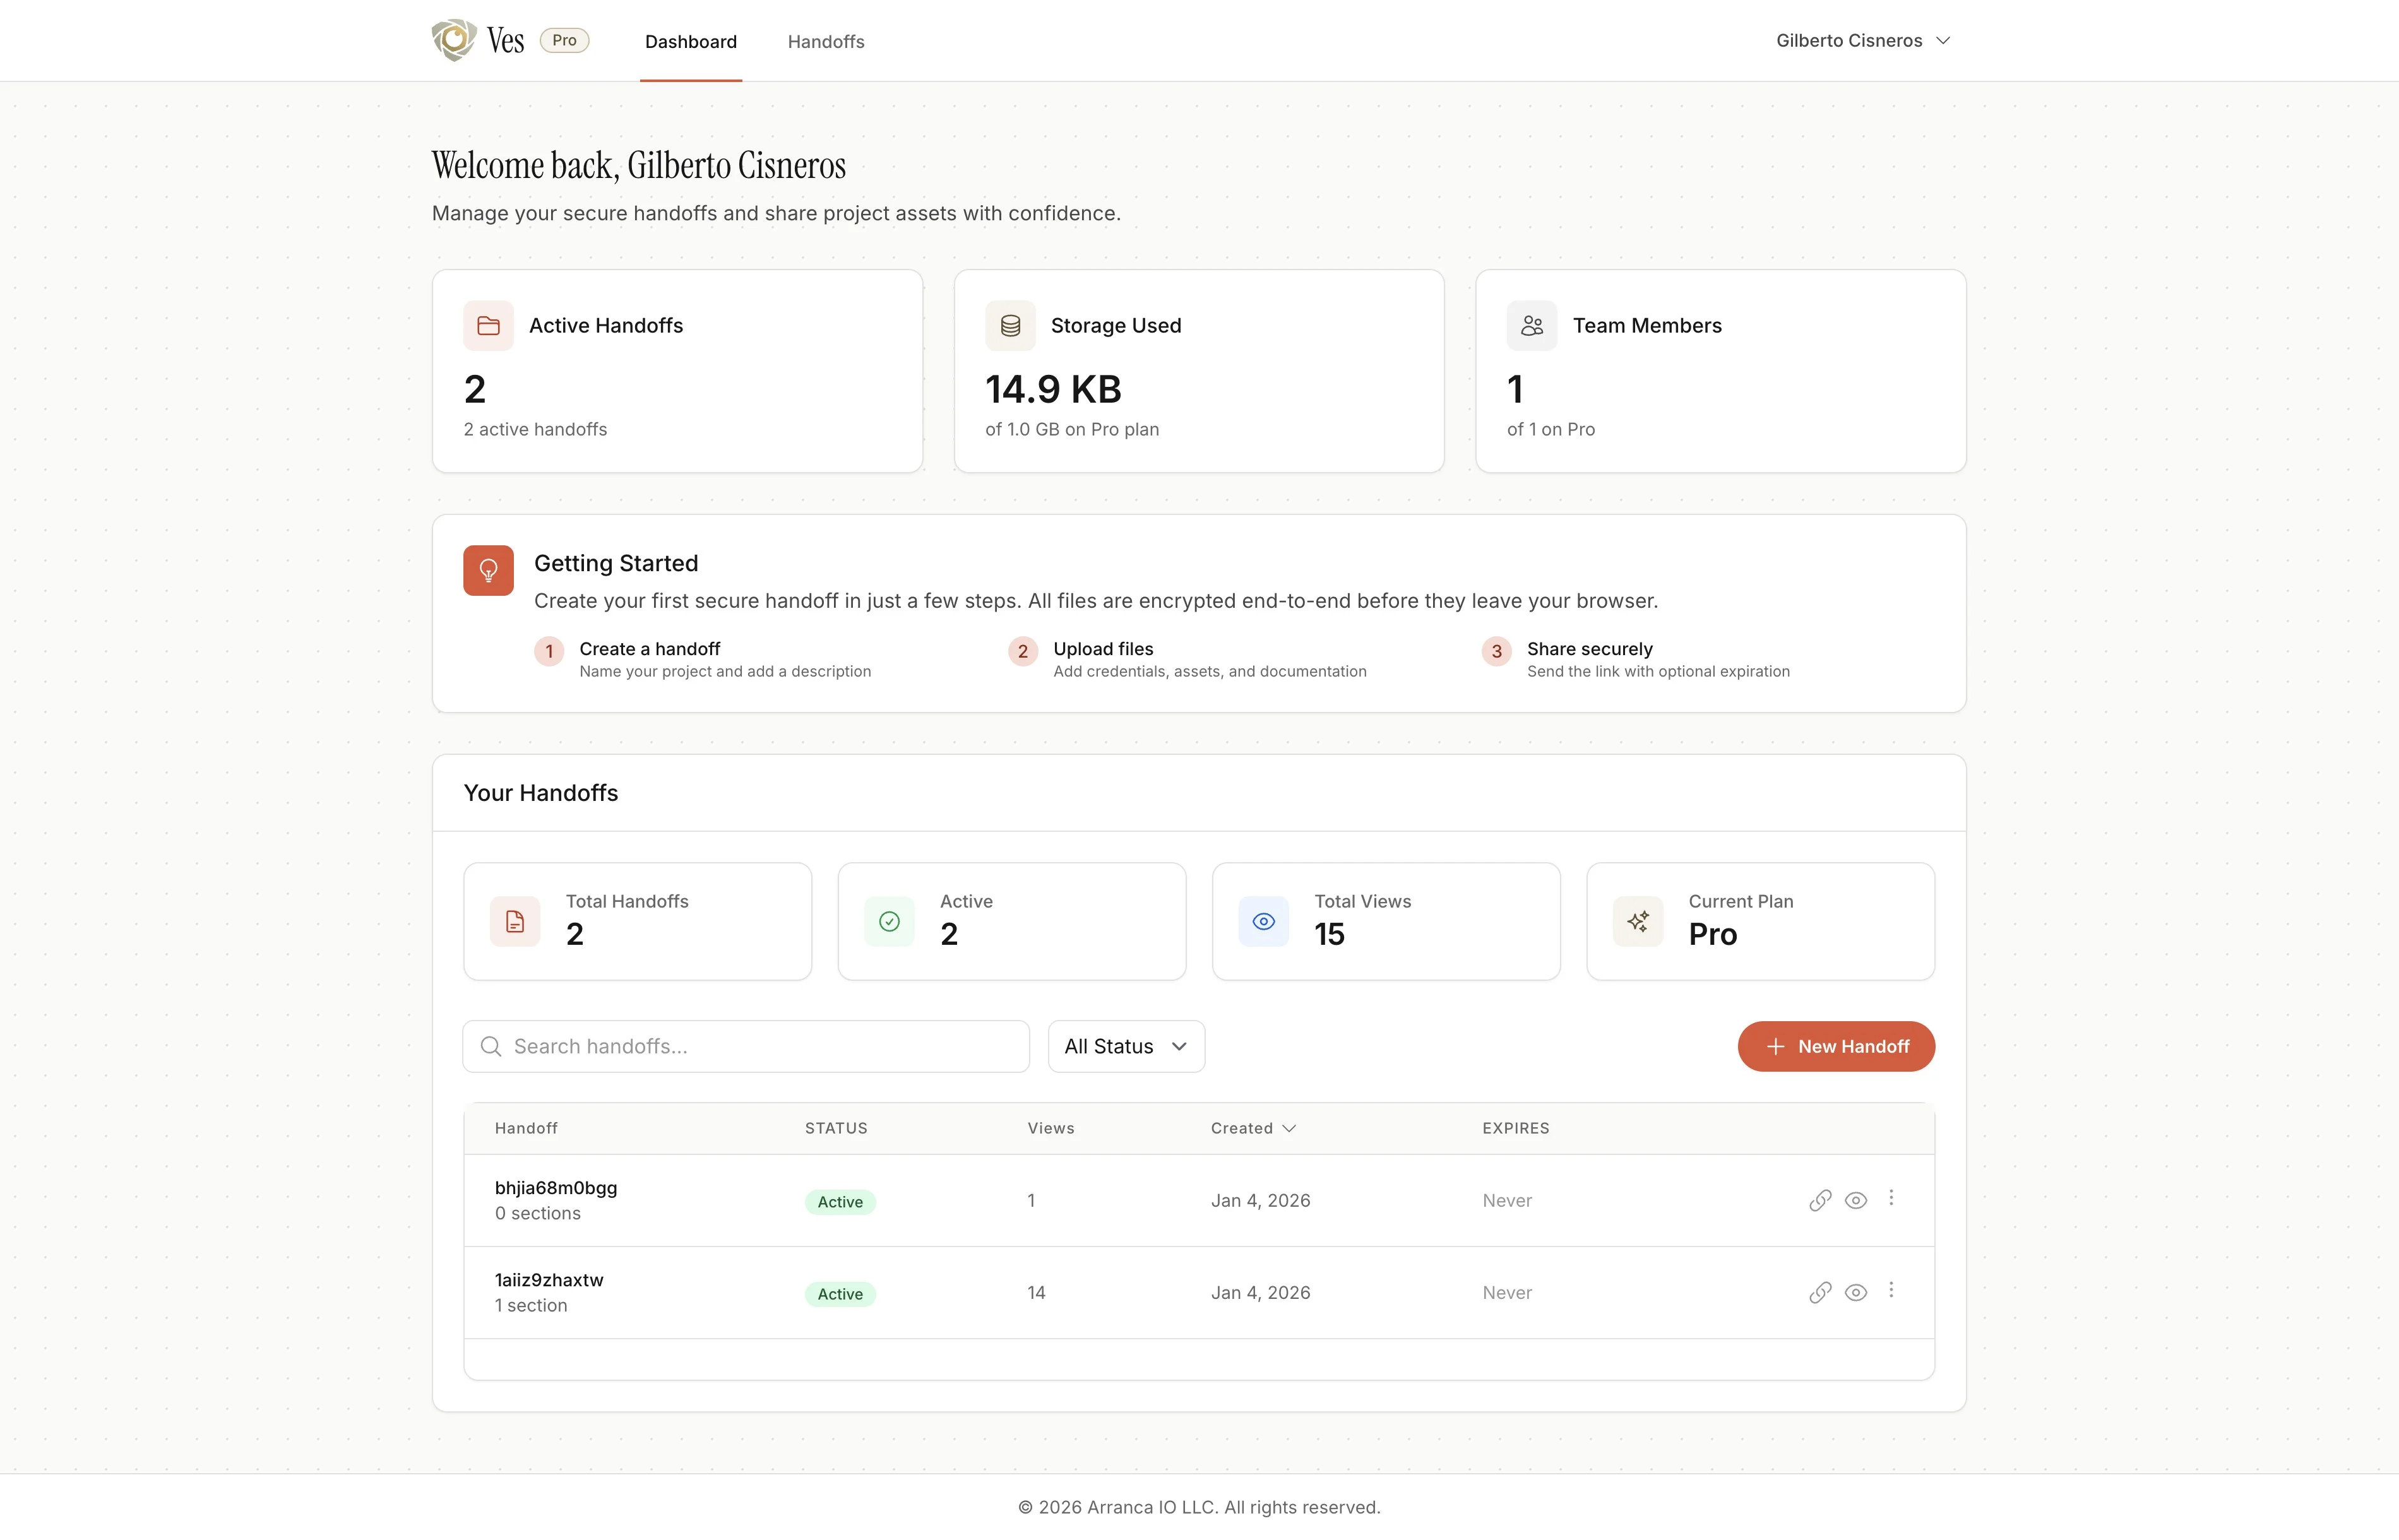
Task: Click the Storage Used database icon
Action: coord(1010,326)
